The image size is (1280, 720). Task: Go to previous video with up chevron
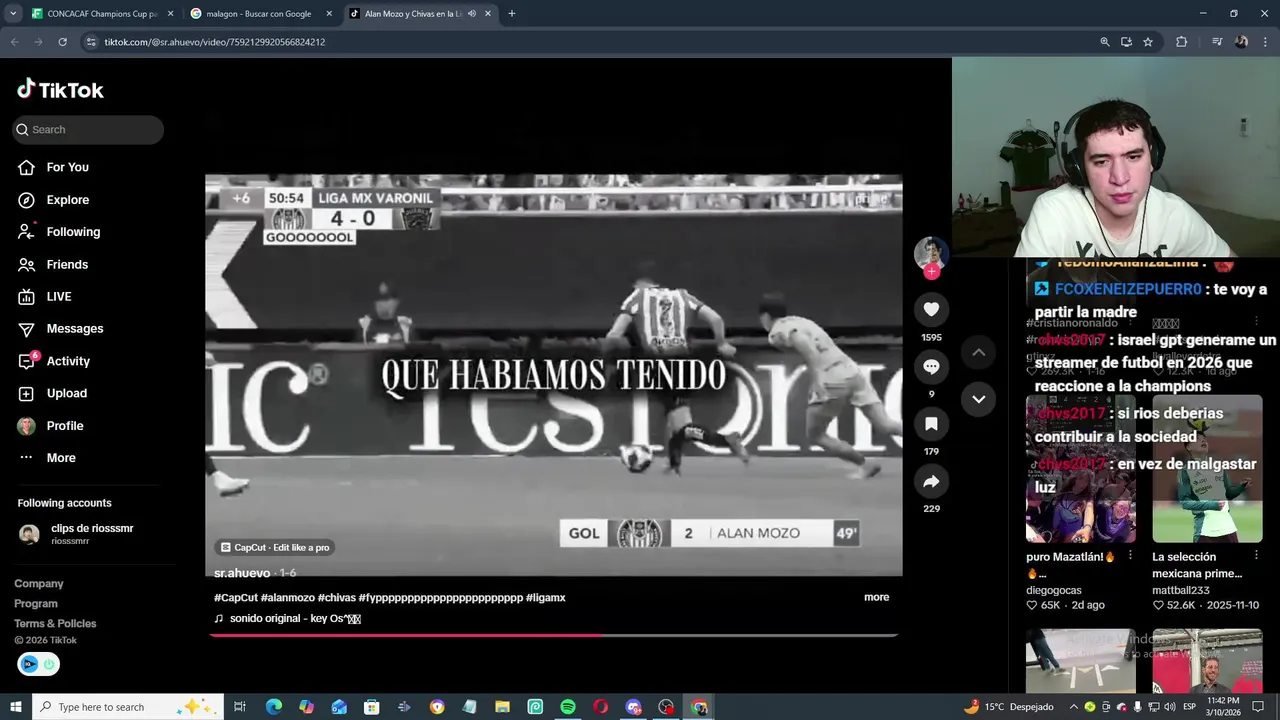(979, 352)
